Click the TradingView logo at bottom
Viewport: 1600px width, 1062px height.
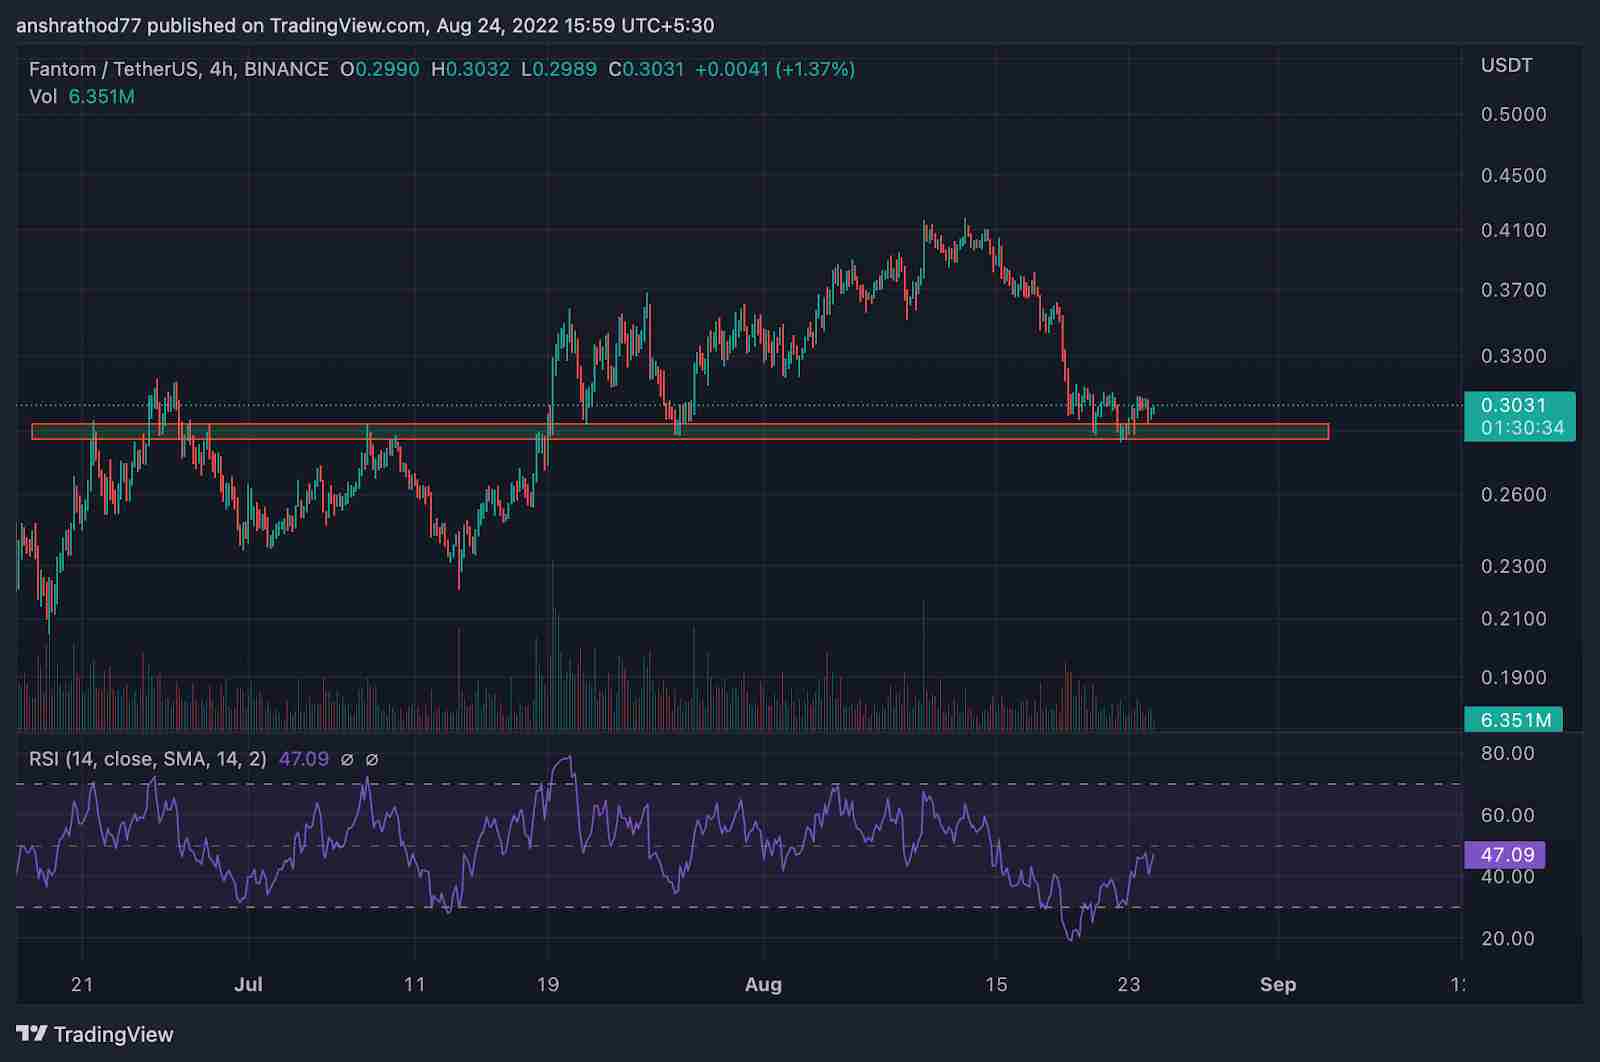click(95, 1034)
